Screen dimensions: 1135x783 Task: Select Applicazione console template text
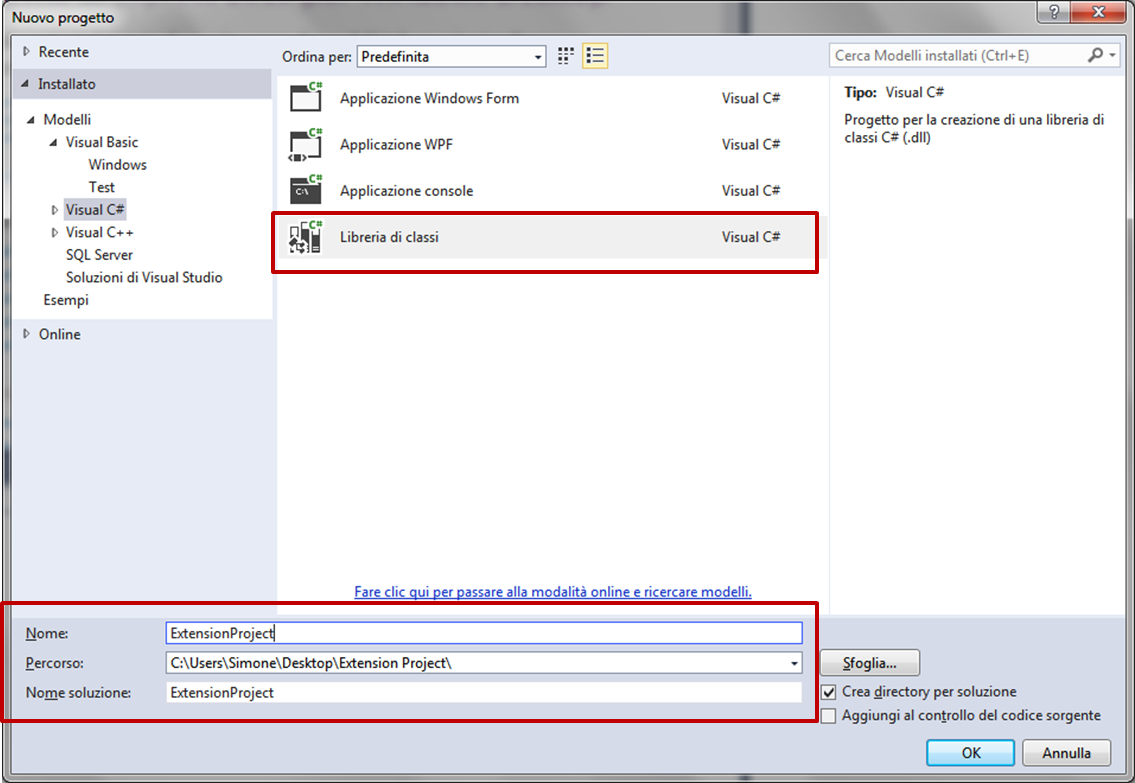(x=406, y=190)
